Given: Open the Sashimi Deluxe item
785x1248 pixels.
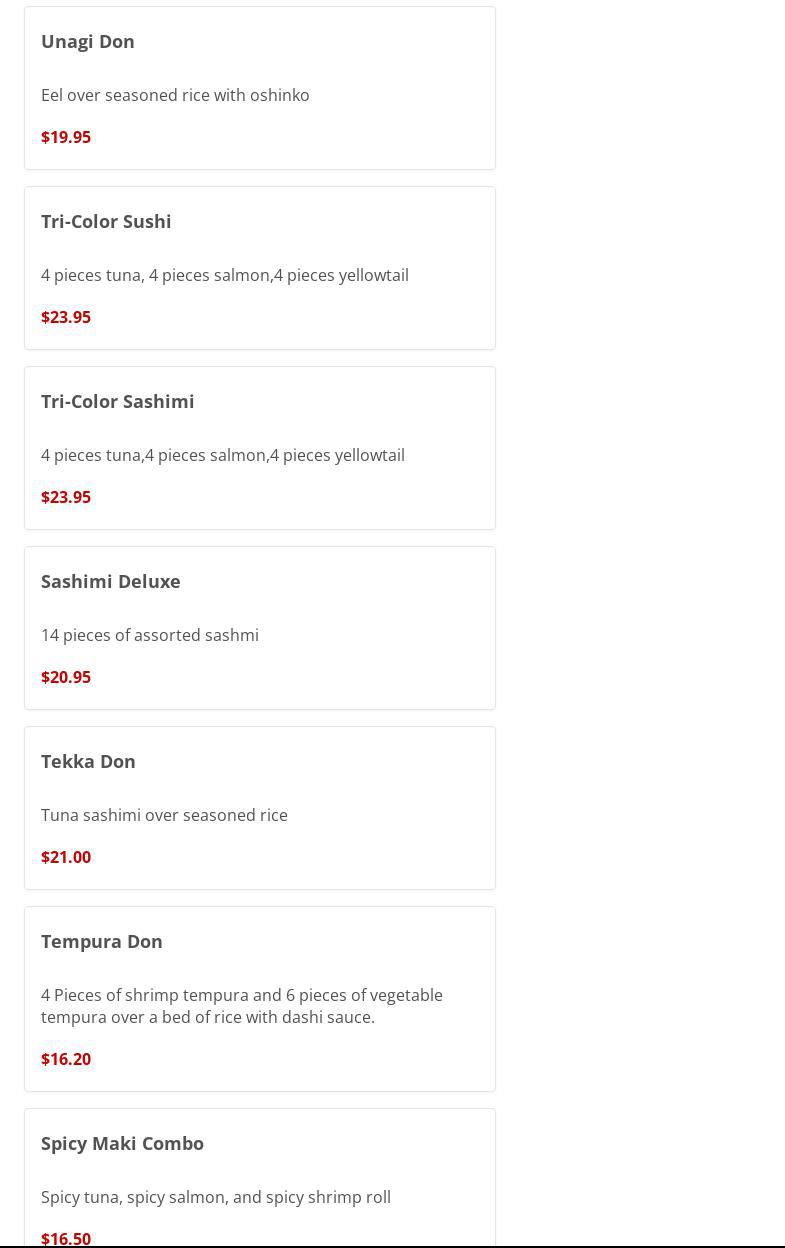Looking at the screenshot, I should coord(111,581).
